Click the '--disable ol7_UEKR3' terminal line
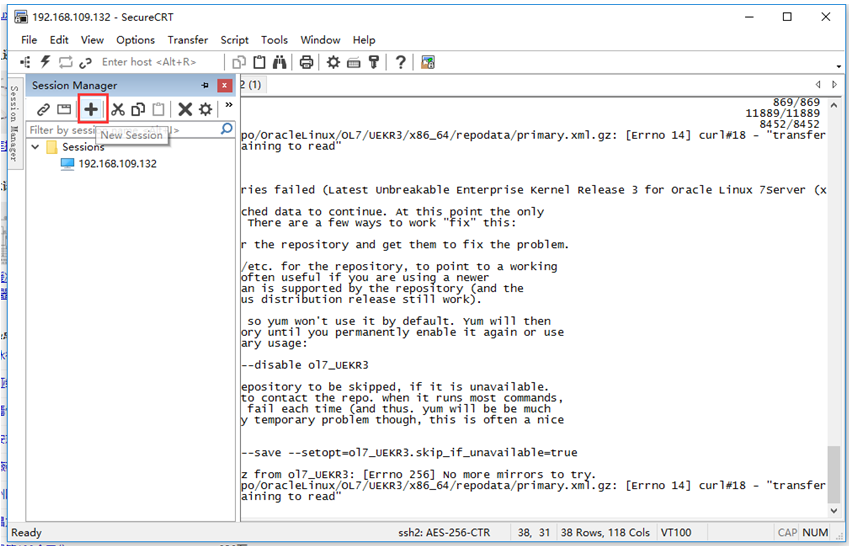Viewport: 849px width, 546px height. point(305,365)
